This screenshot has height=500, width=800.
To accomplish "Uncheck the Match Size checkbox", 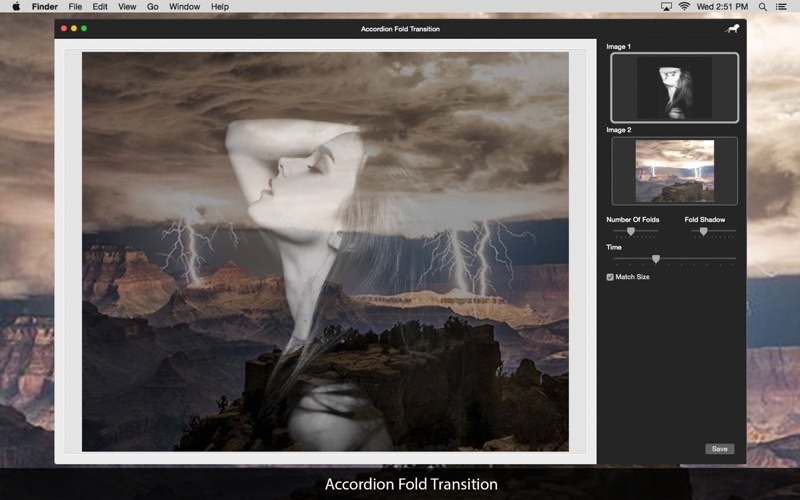I will [610, 277].
